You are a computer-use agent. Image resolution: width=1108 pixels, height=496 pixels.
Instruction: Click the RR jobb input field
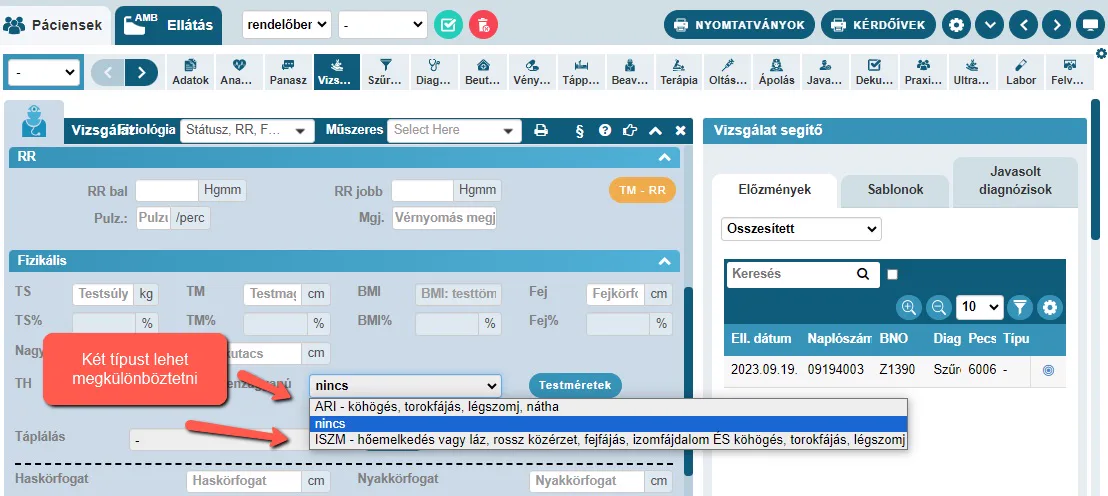coord(423,190)
